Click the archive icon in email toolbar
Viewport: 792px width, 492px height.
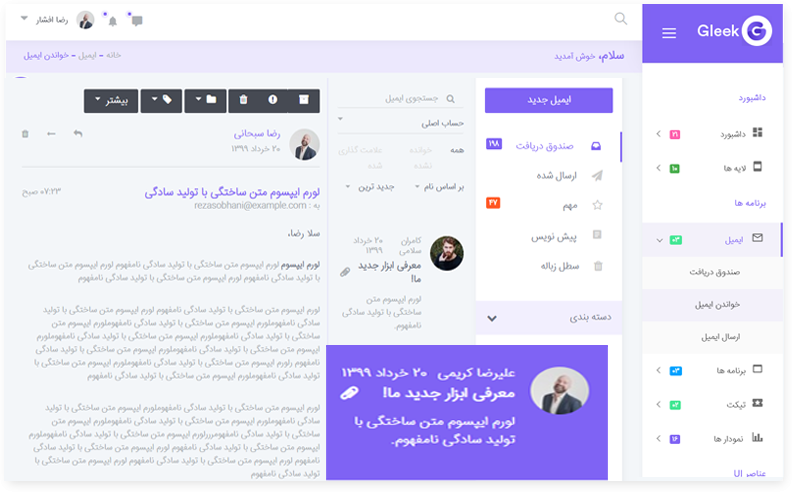click(304, 100)
